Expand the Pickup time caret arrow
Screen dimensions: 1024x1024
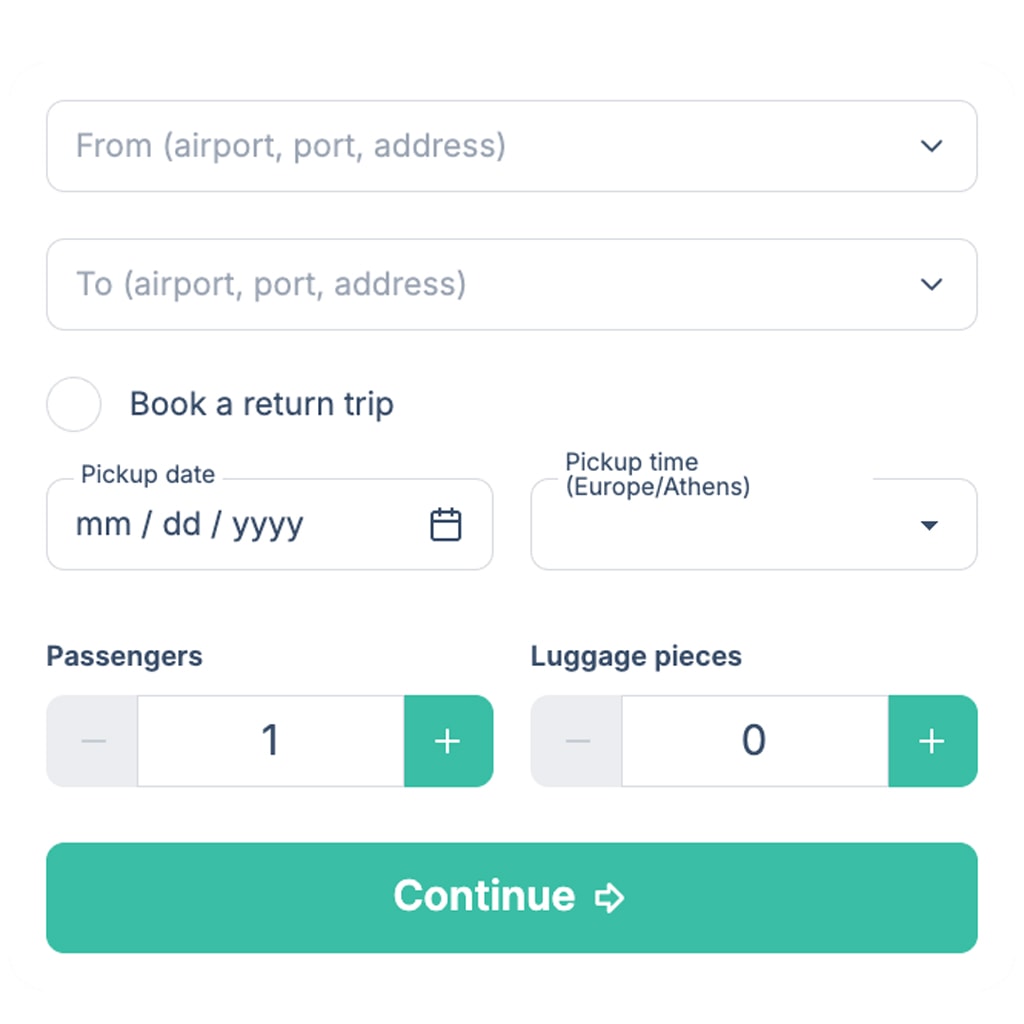tap(929, 525)
